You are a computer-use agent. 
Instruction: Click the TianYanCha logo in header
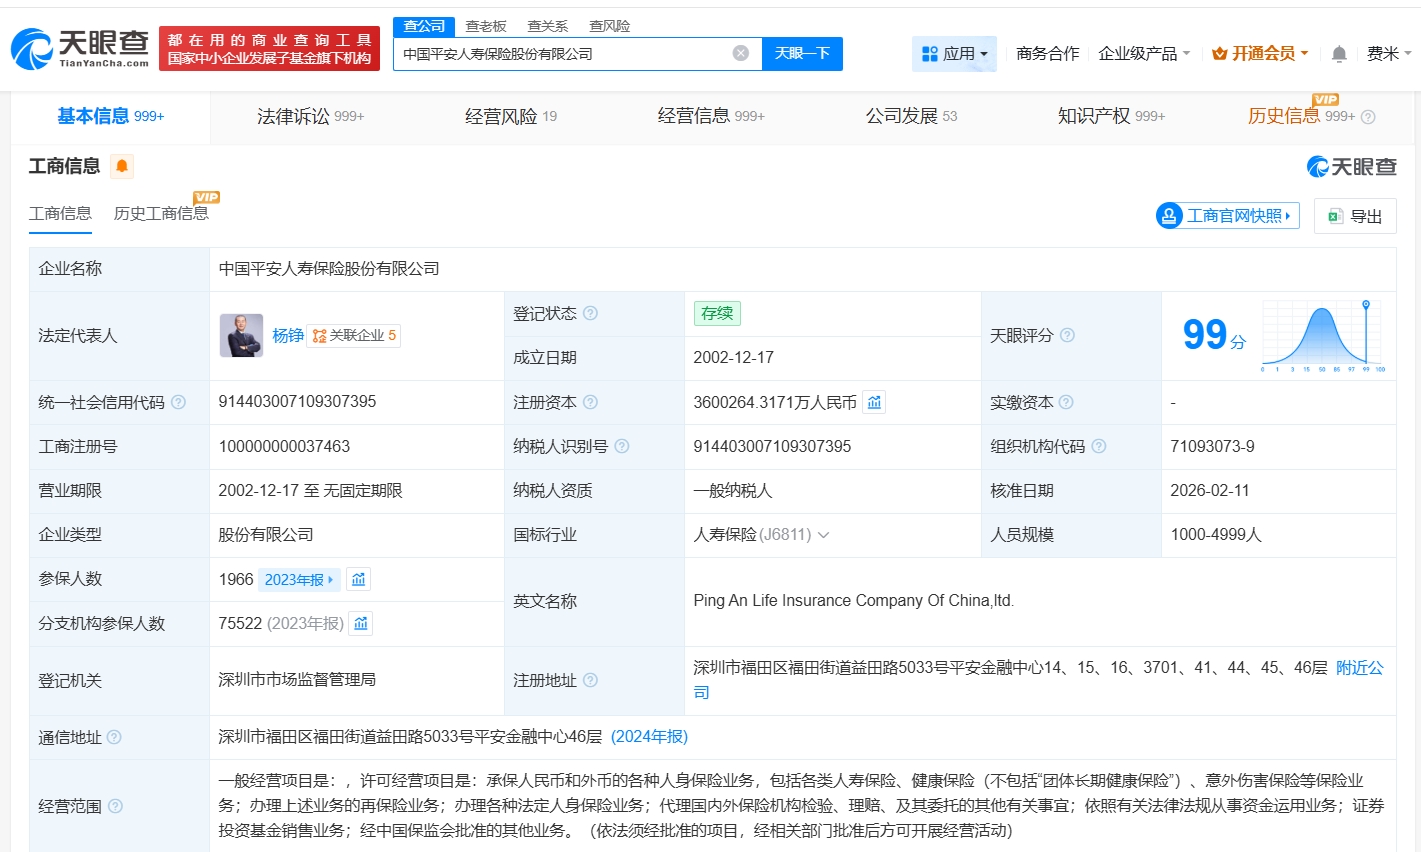tap(80, 48)
